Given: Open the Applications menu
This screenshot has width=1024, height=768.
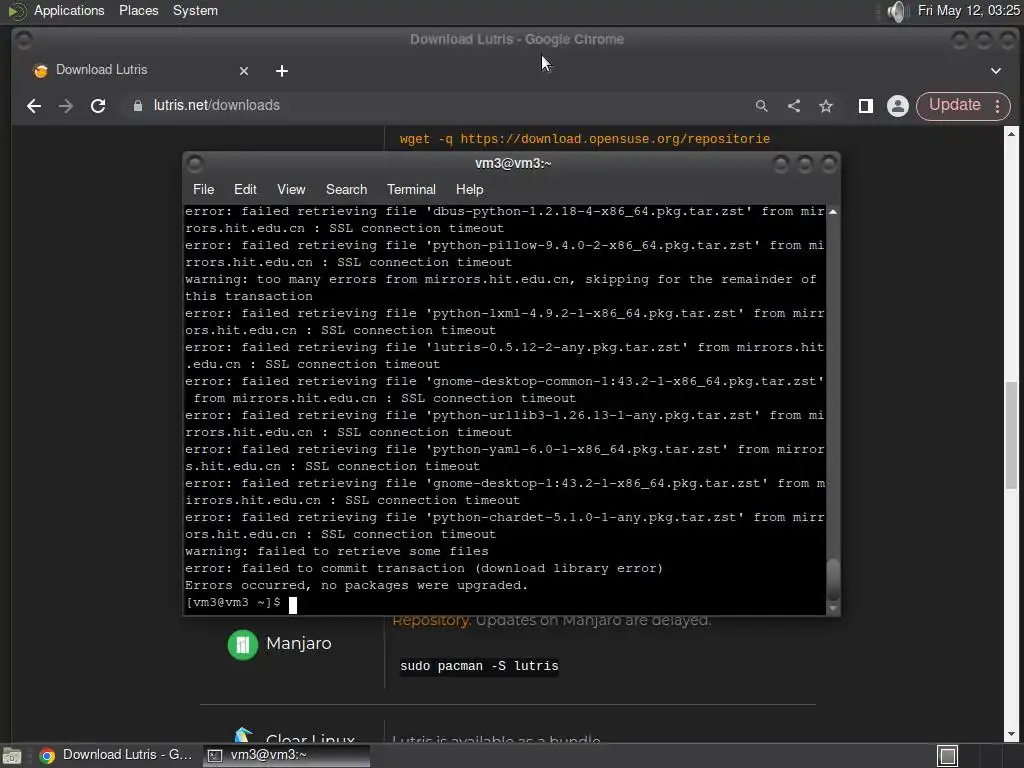Looking at the screenshot, I should pos(69,10).
